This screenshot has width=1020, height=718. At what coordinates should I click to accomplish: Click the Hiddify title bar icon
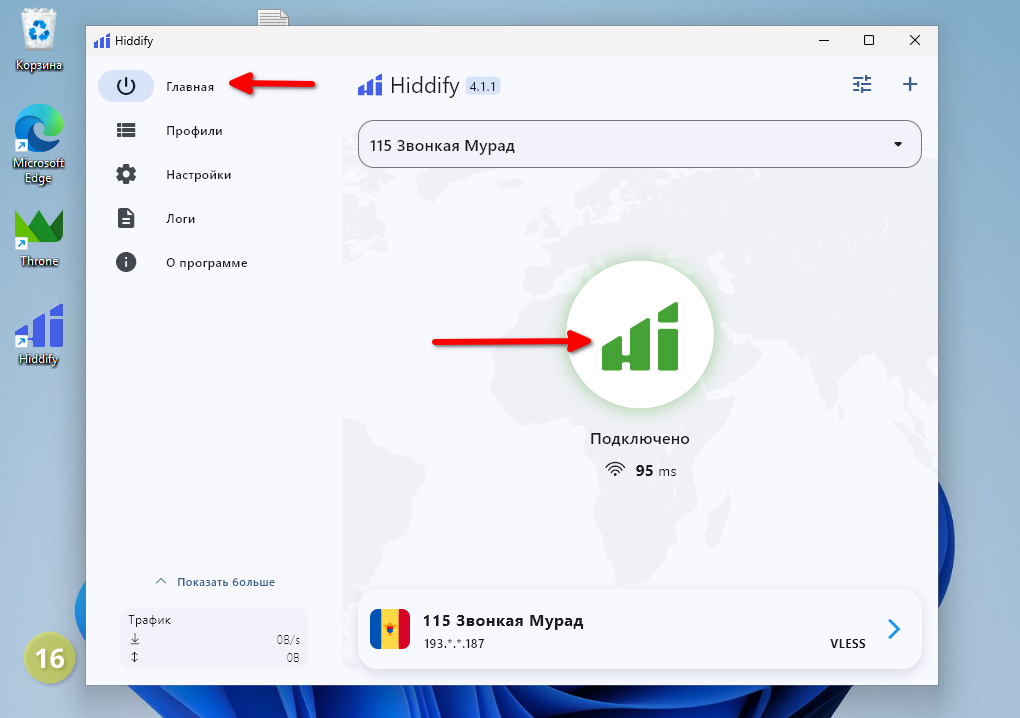pyautogui.click(x=101, y=41)
